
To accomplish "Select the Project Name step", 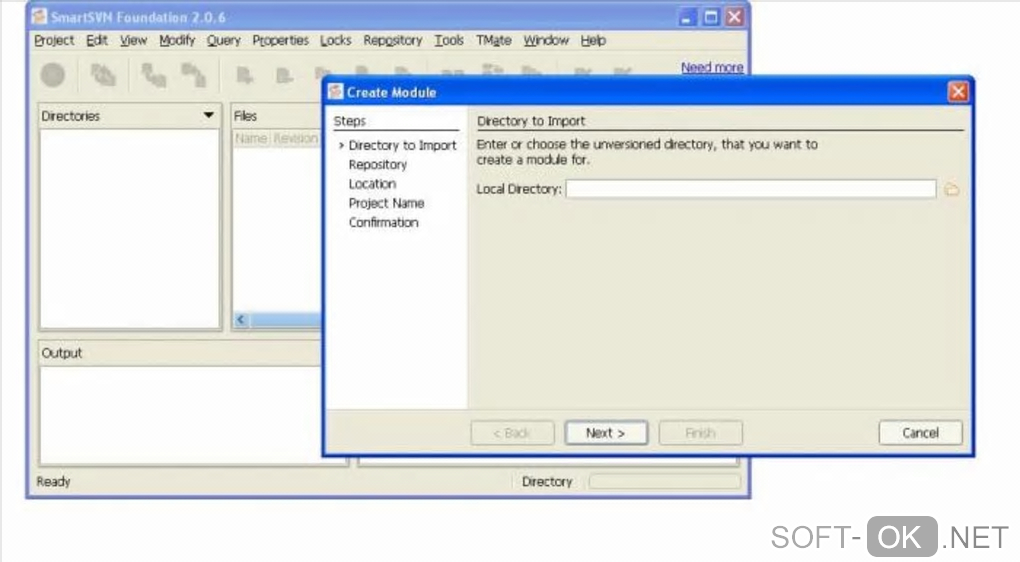I will 386,203.
